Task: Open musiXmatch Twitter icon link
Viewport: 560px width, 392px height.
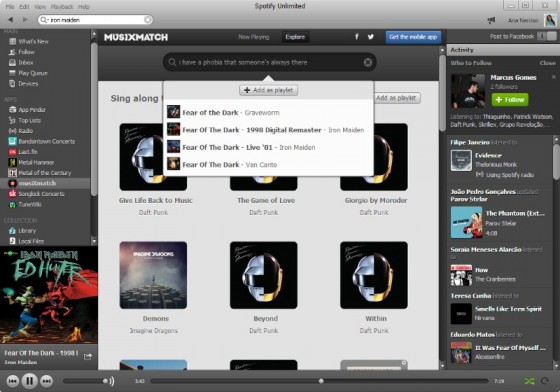Action: 371,36
